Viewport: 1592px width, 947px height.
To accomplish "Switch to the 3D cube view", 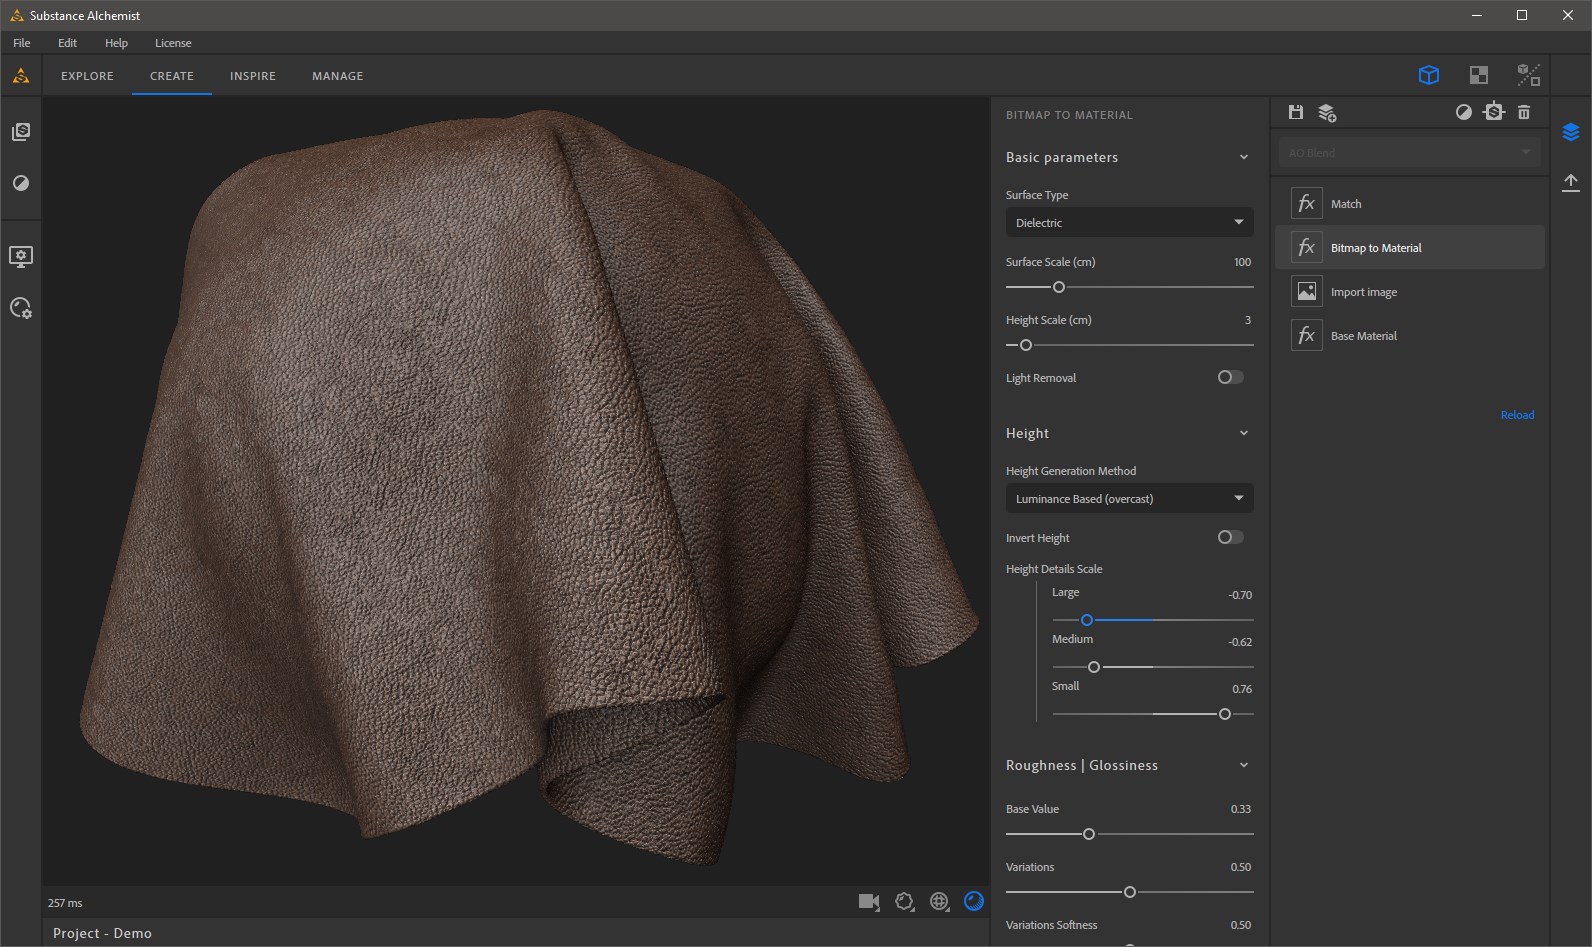I will [x=1429, y=75].
